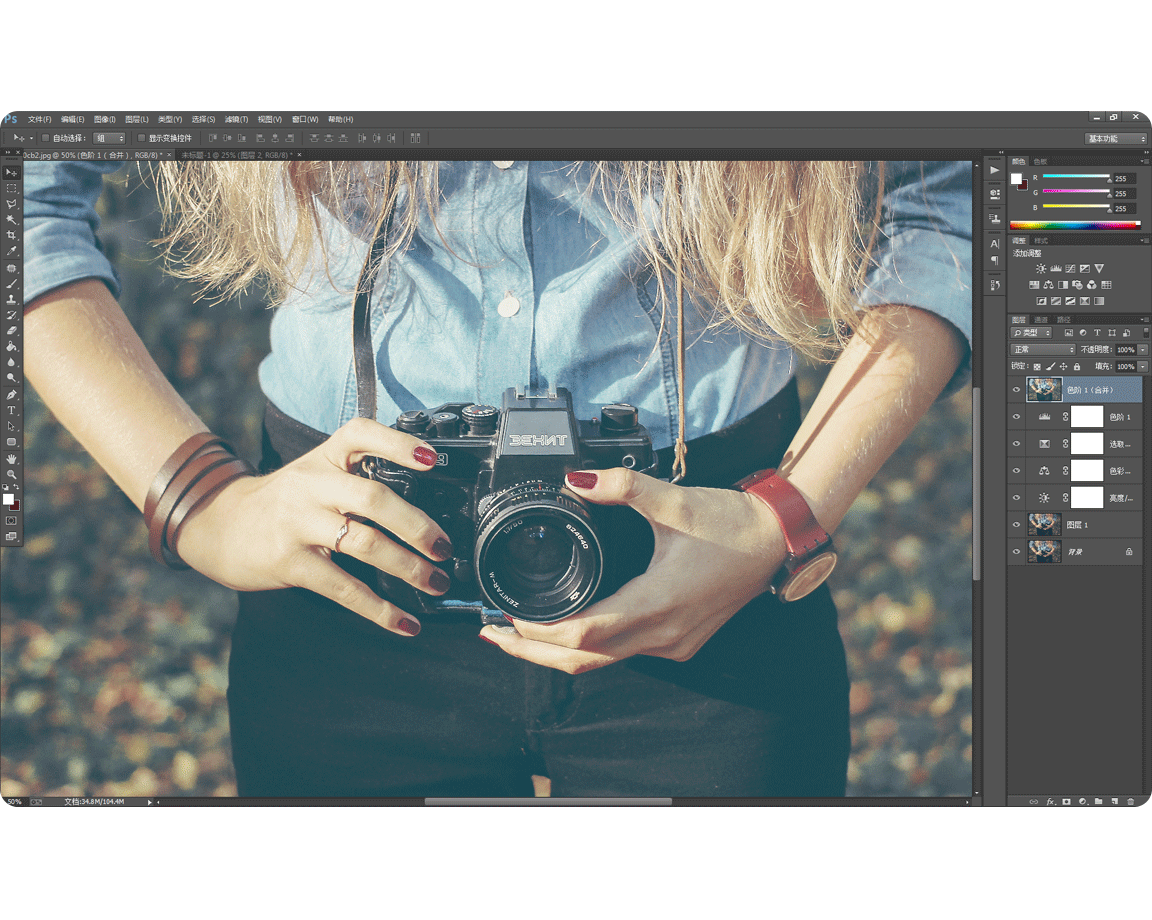
Task: Click the new adjustment layer button
Action: [1082, 802]
